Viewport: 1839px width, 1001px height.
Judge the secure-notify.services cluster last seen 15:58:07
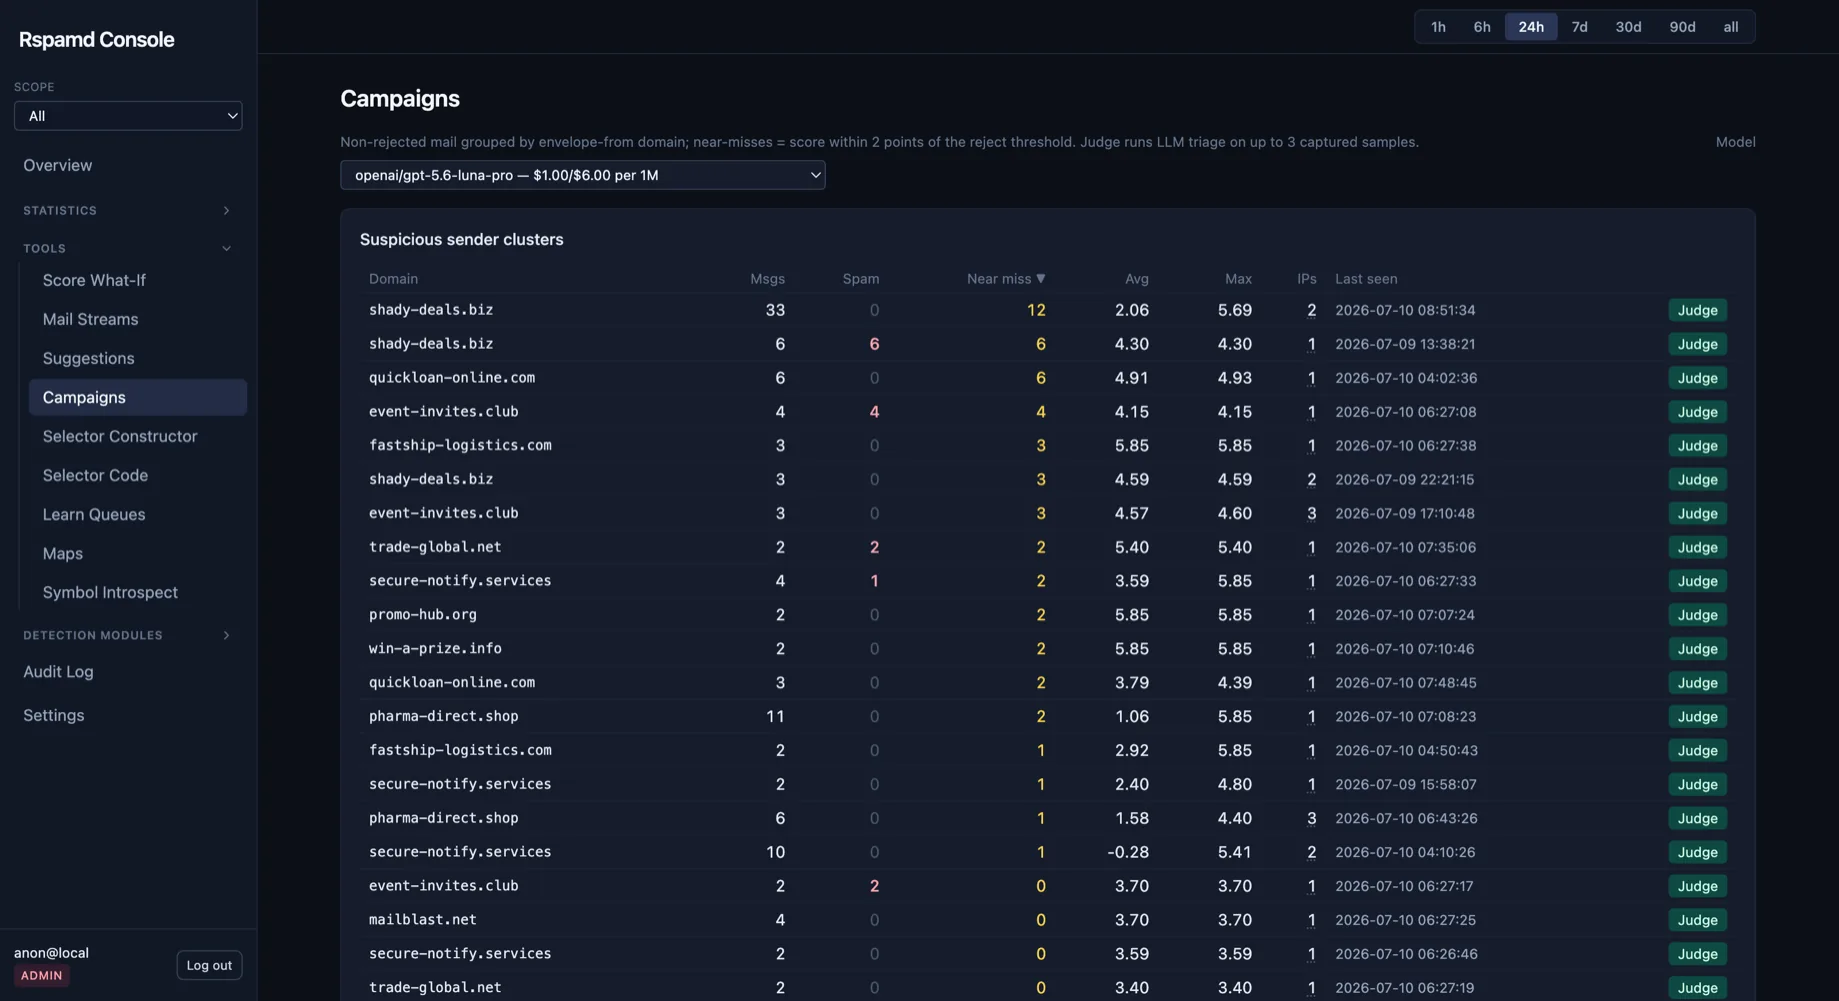tap(1697, 785)
